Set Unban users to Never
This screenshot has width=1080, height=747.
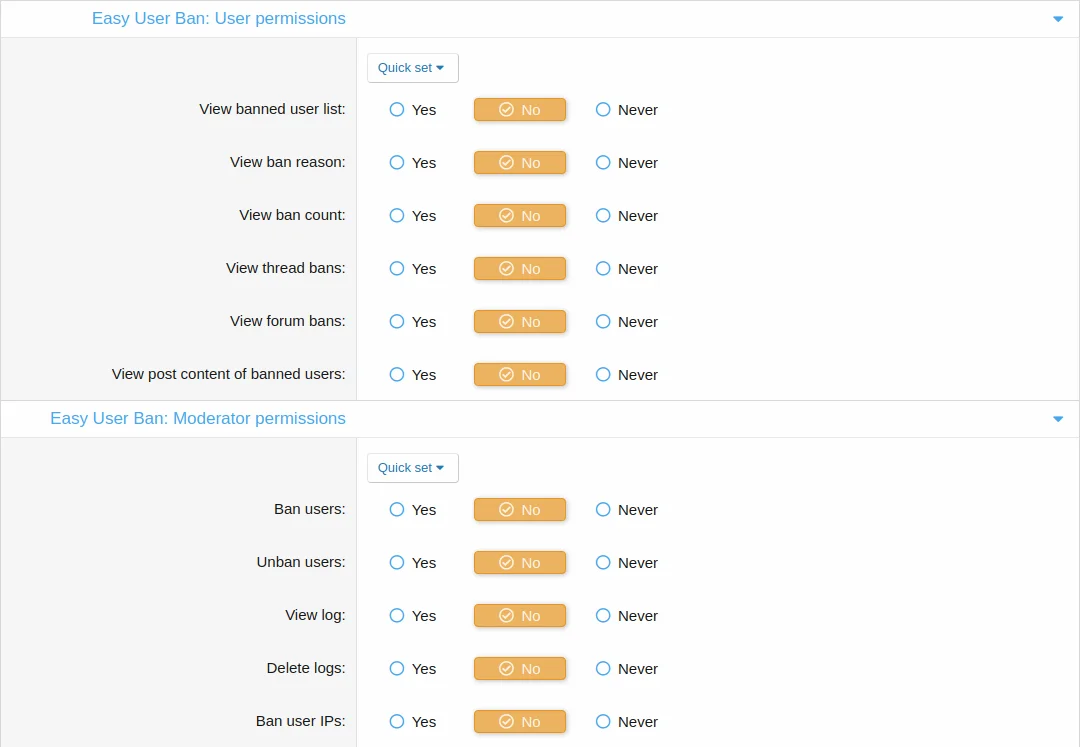pyautogui.click(x=603, y=563)
